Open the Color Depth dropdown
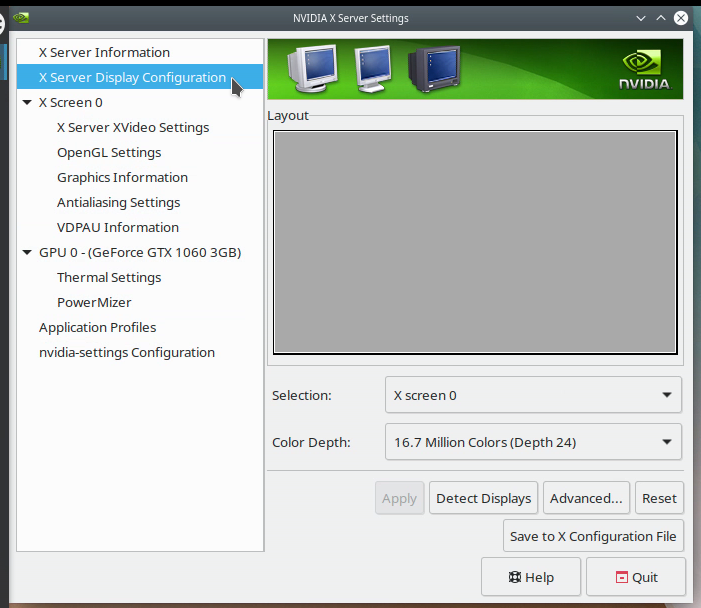 (533, 442)
